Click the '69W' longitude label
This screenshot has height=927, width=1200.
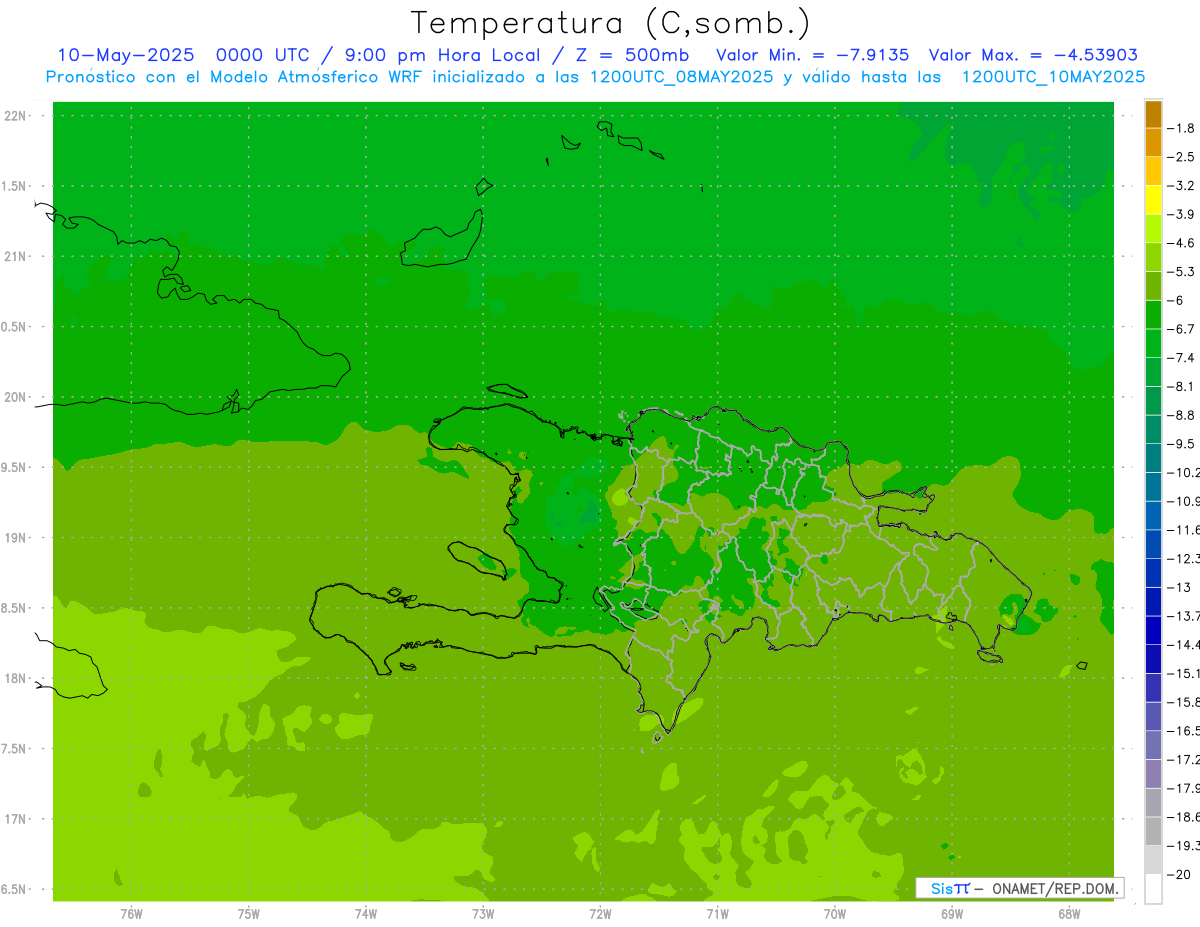click(952, 913)
